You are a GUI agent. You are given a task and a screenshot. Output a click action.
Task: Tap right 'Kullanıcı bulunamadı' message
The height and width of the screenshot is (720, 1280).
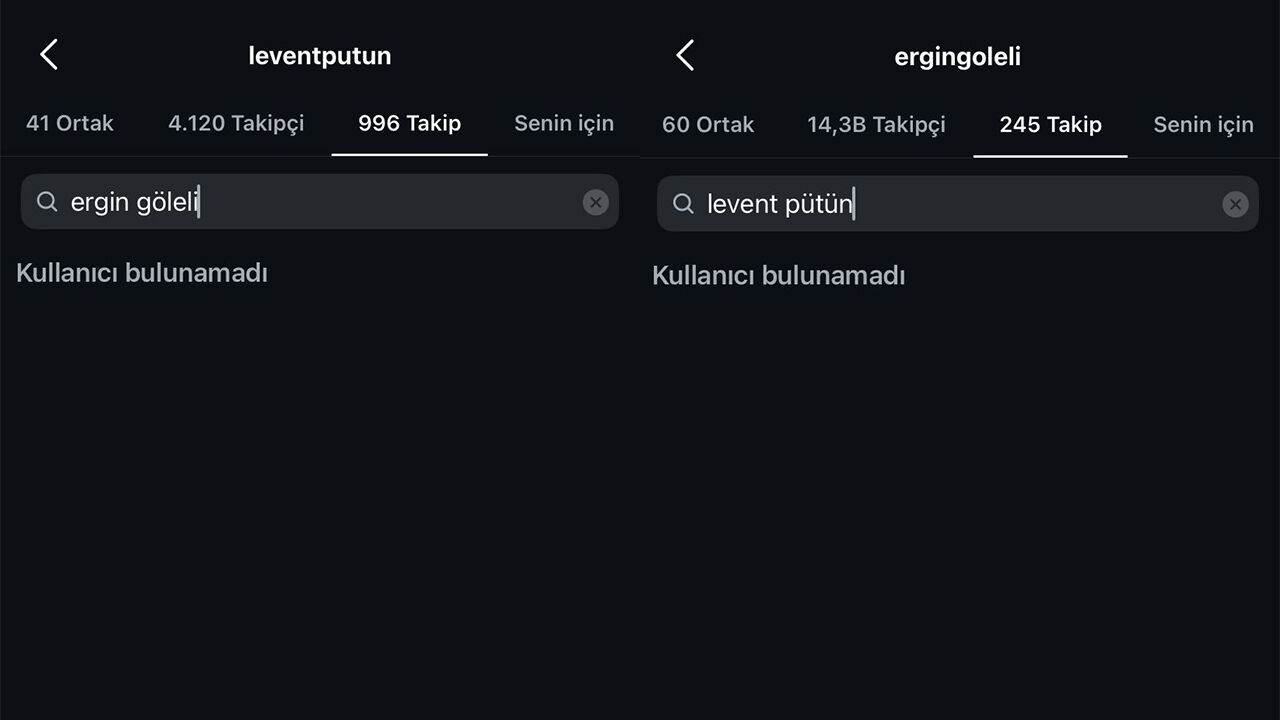[x=778, y=275]
